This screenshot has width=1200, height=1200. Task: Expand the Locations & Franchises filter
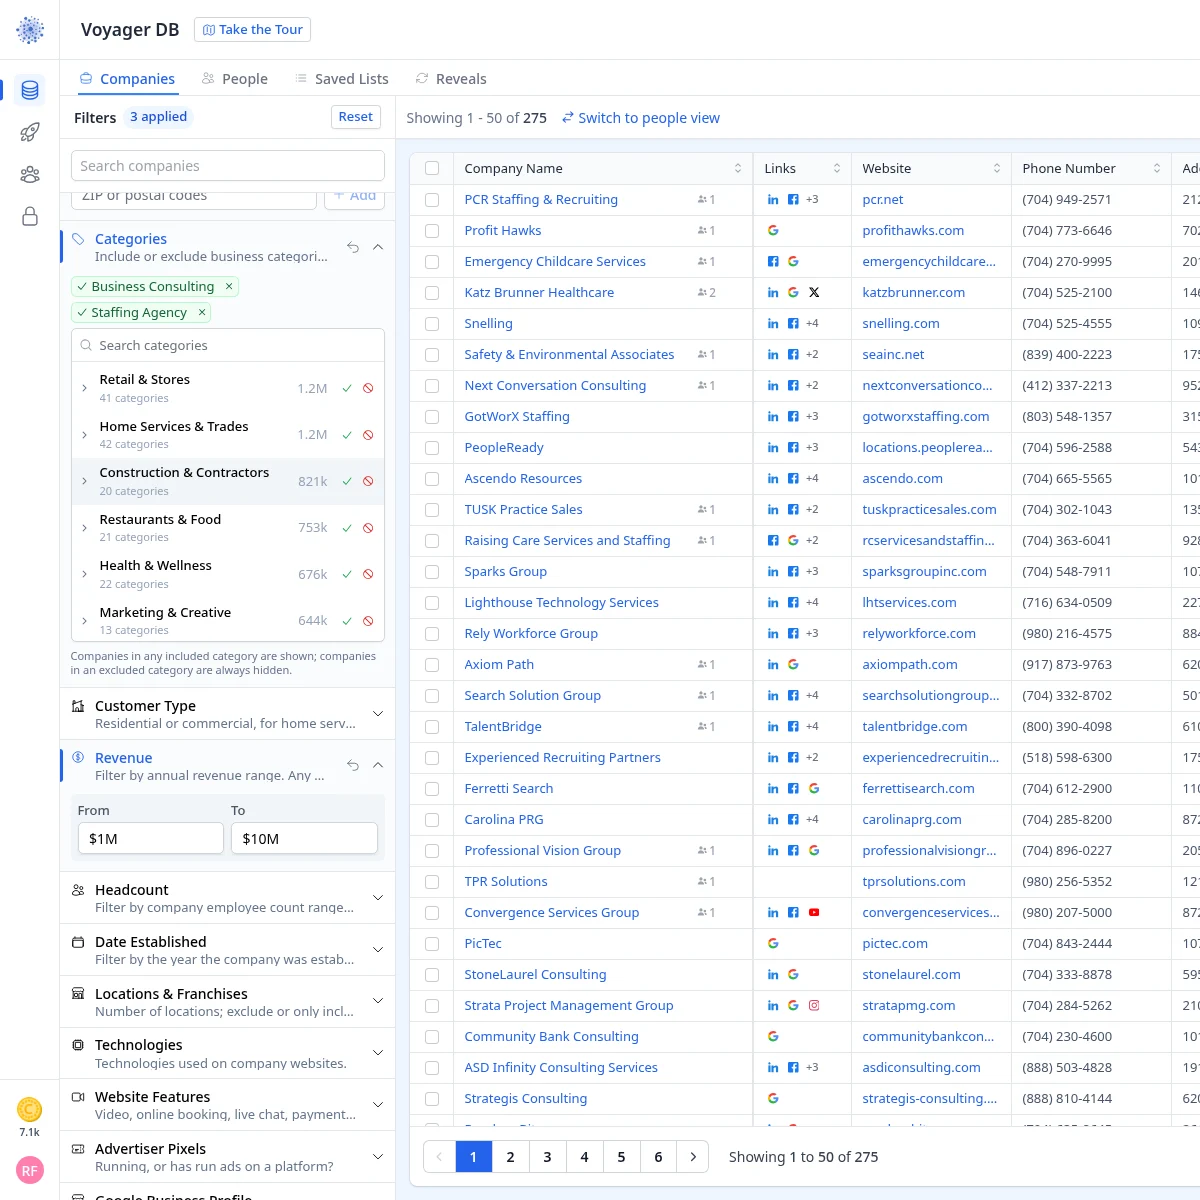378,1001
